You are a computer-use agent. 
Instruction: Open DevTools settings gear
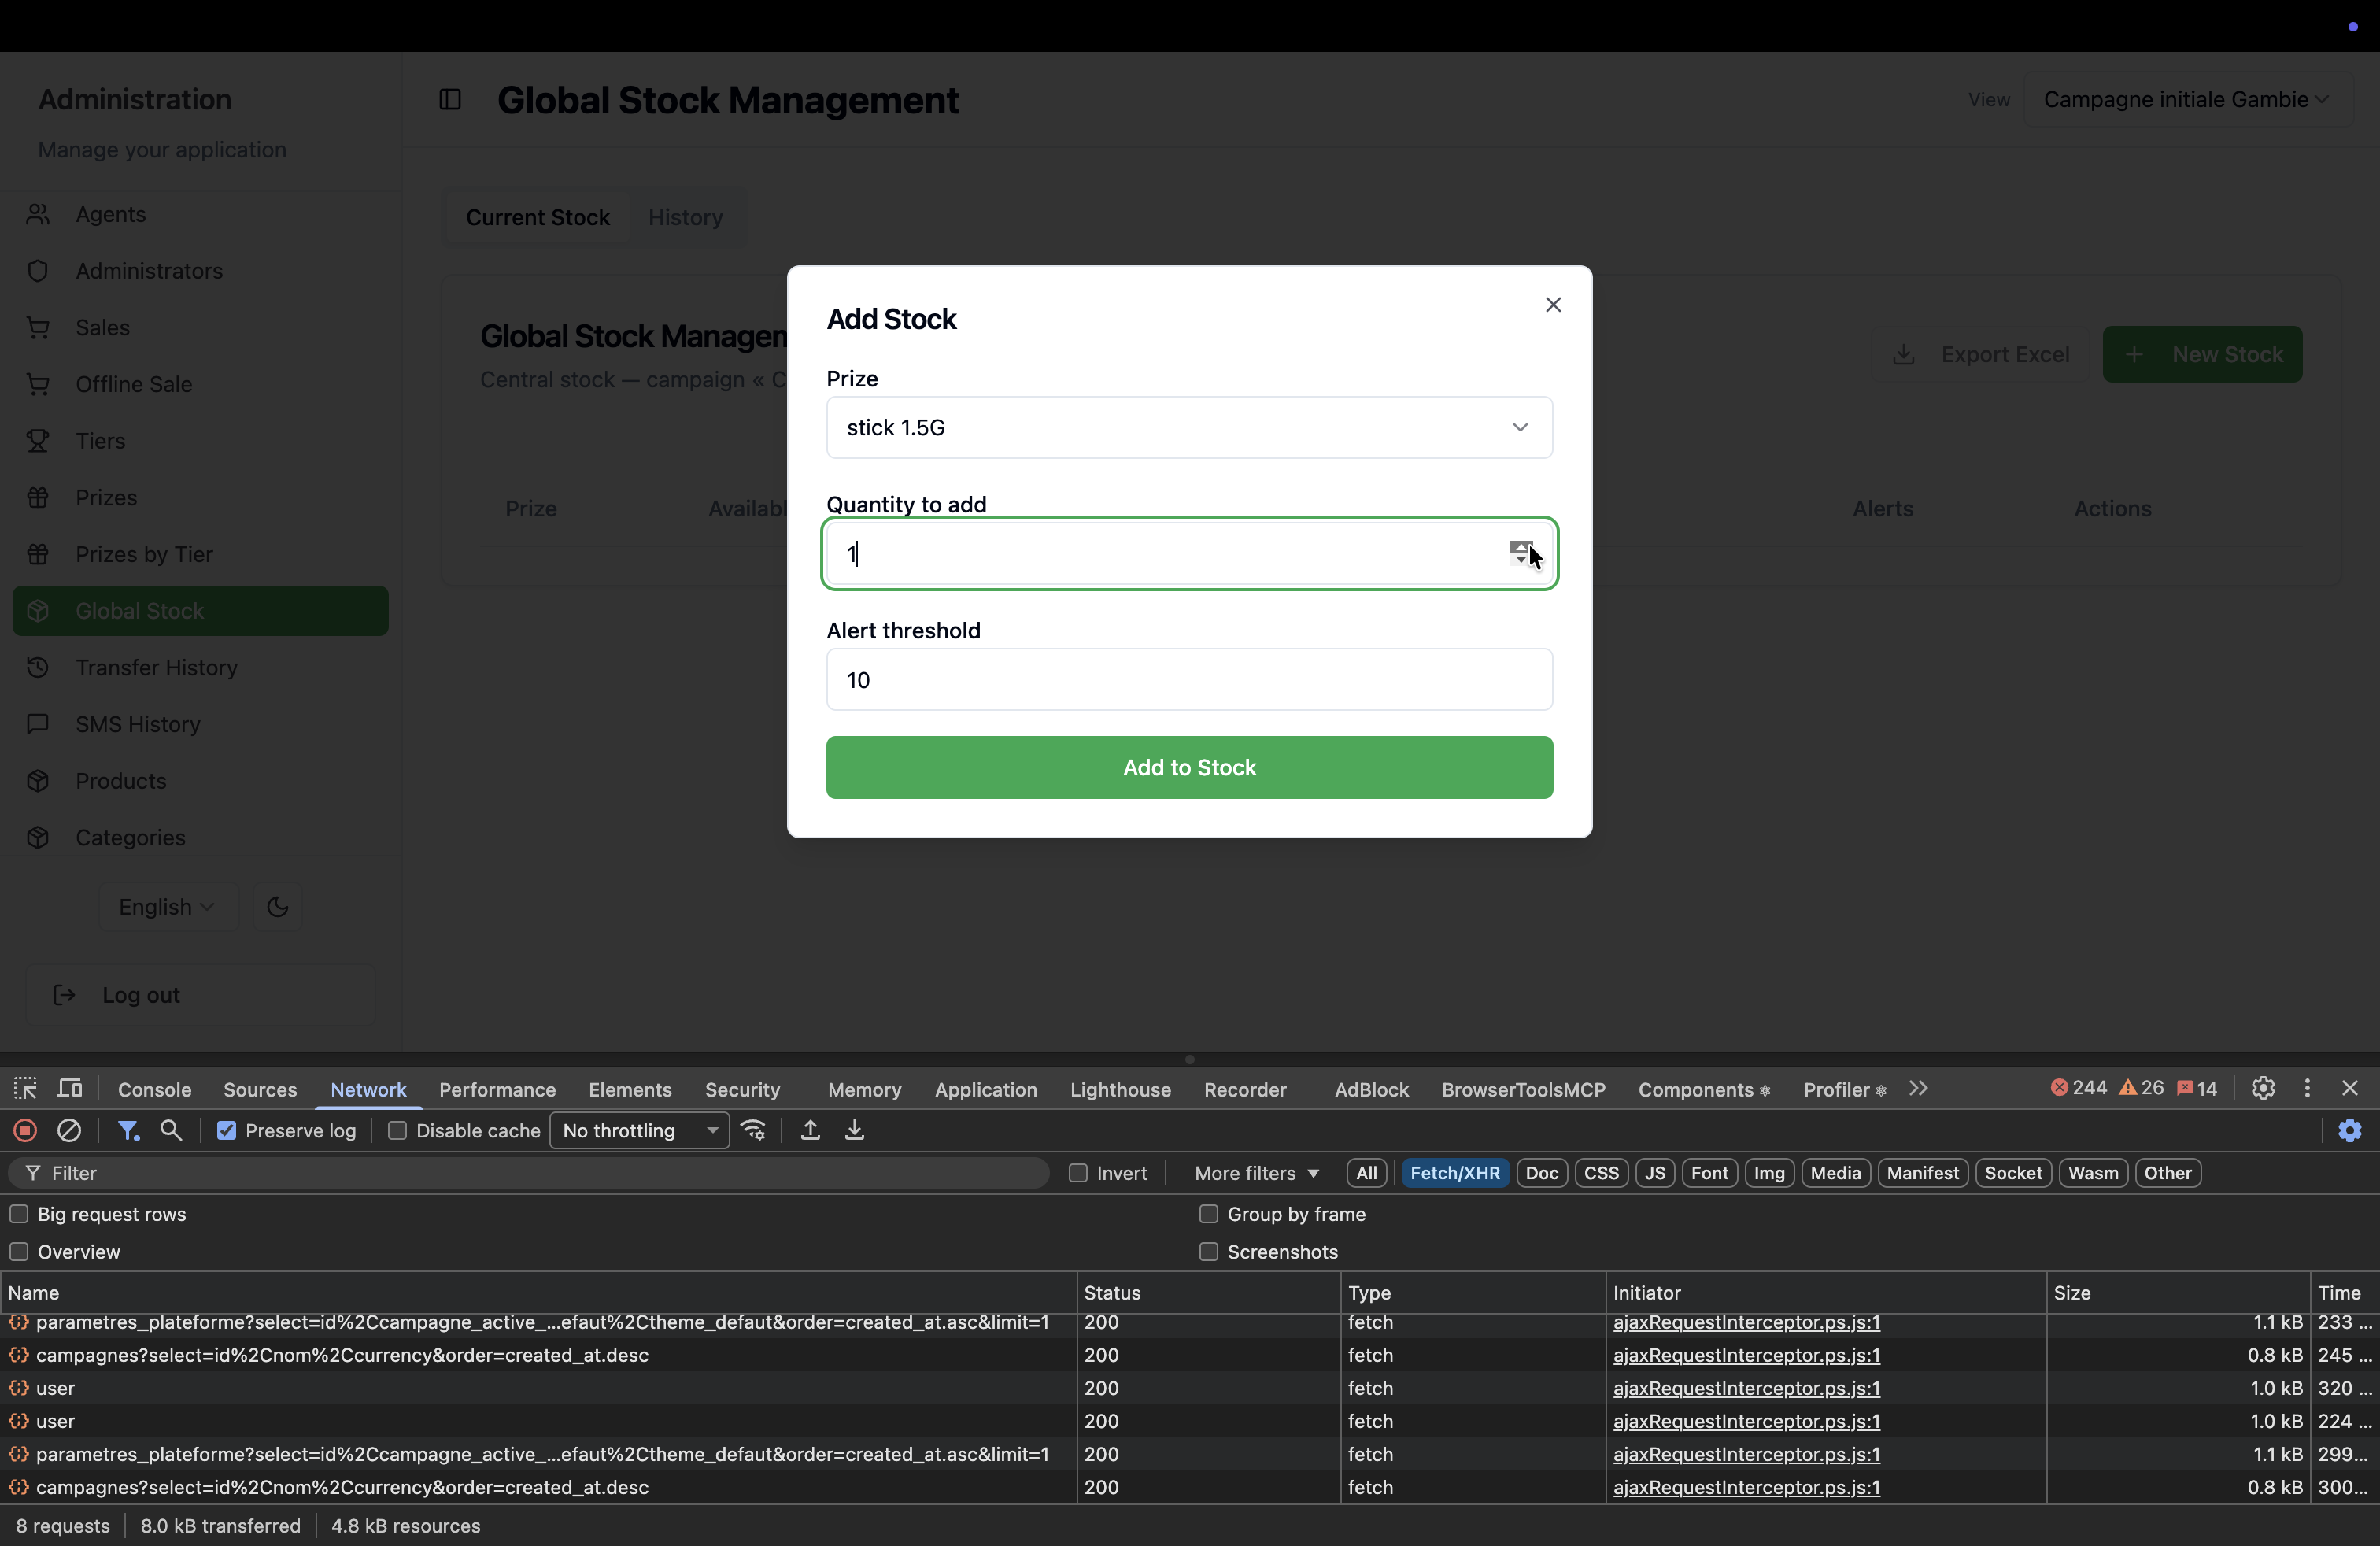2263,1088
